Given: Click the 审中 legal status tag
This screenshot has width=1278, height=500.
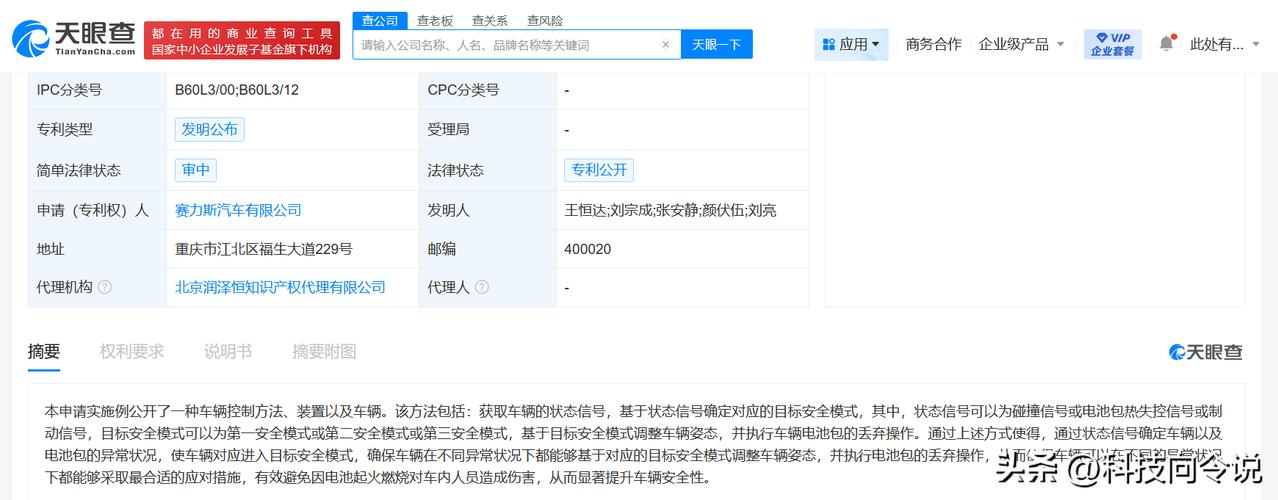Looking at the screenshot, I should pos(196,170).
